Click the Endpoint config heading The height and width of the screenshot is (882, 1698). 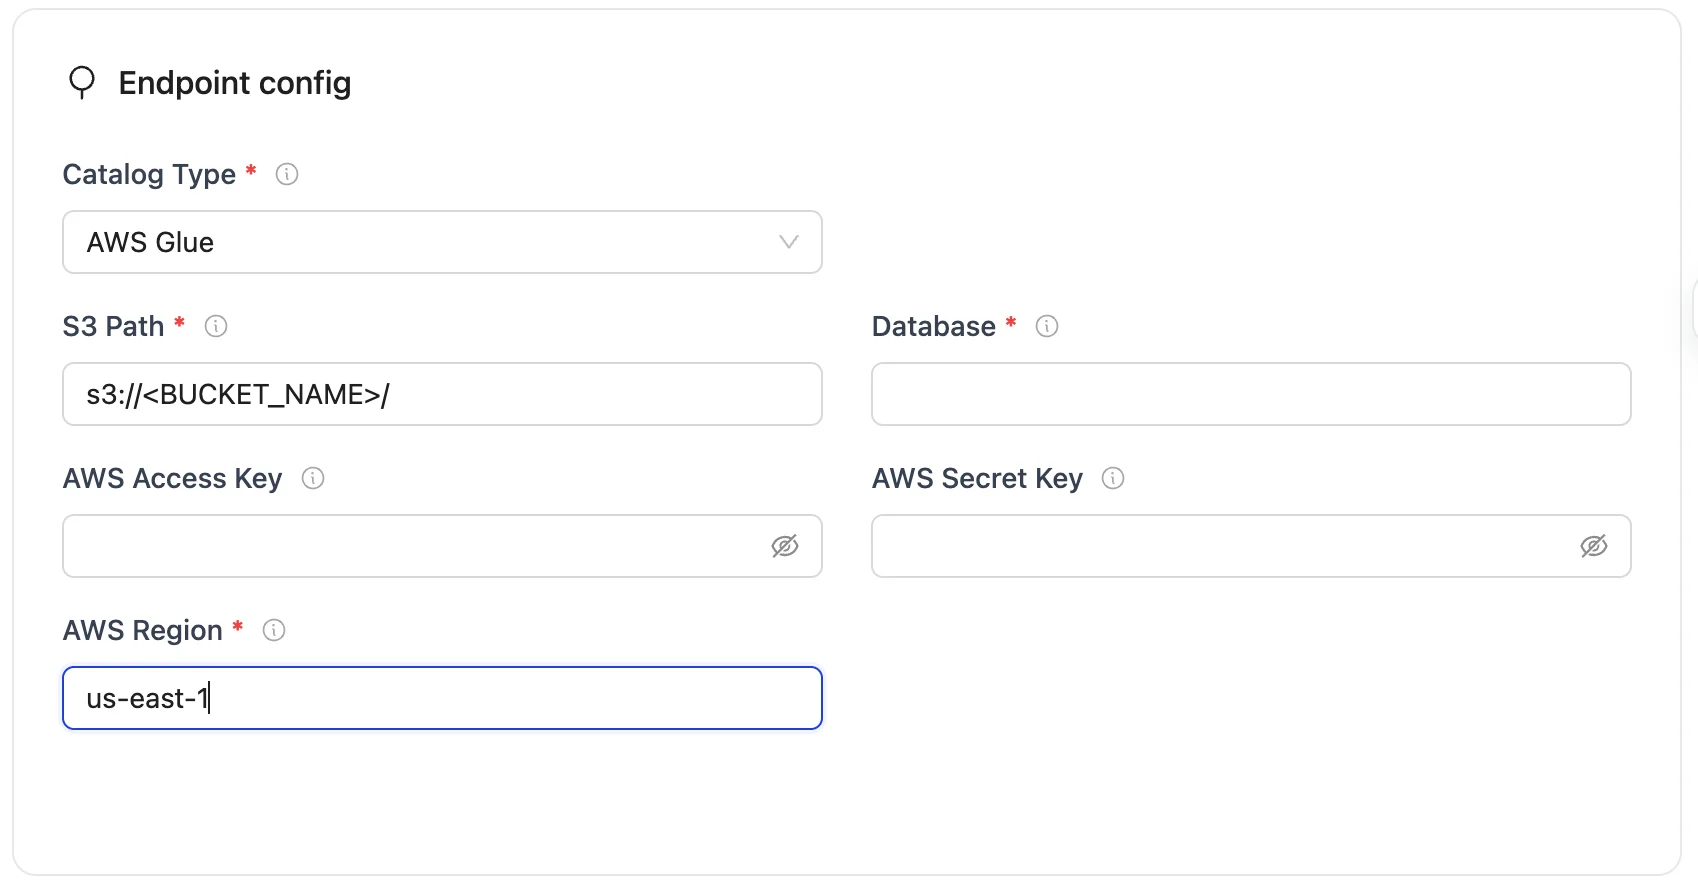point(235,83)
